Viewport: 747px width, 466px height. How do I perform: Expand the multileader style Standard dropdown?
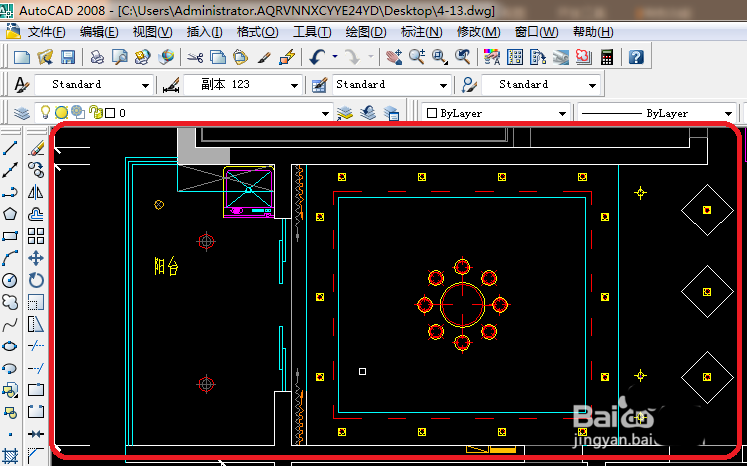592,85
